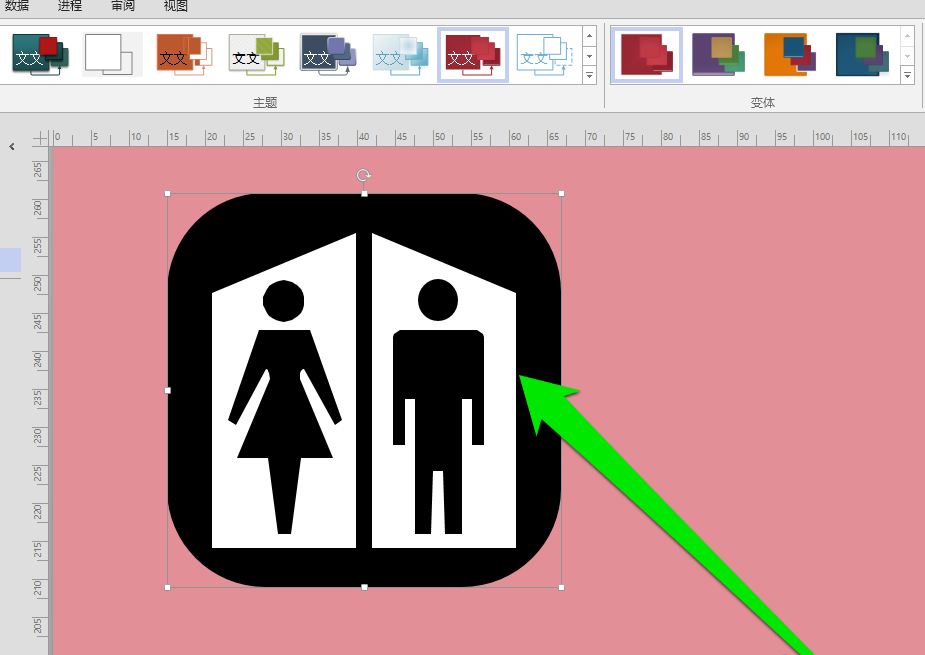Open the Variants gallery more dropdown

point(907,75)
